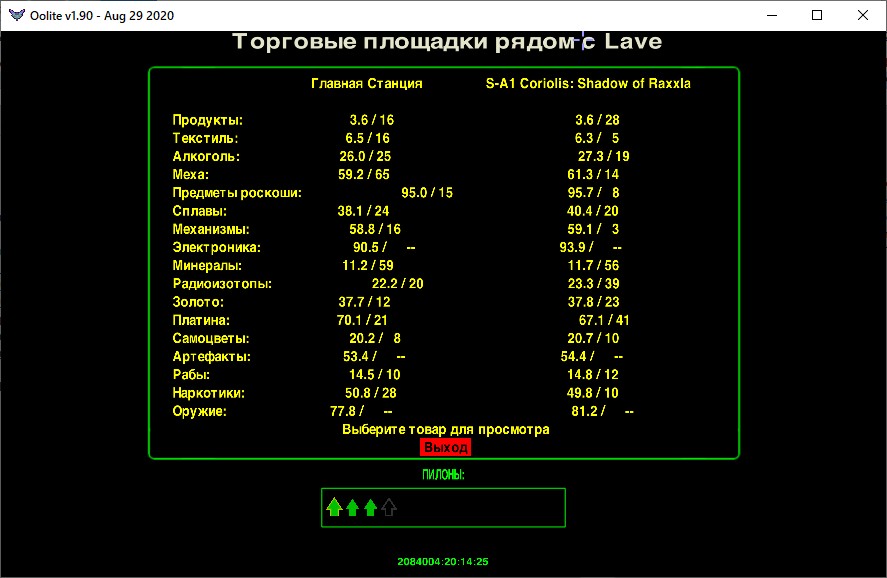
Task: Click the Shadow of Raxxla station header
Action: tap(588, 84)
